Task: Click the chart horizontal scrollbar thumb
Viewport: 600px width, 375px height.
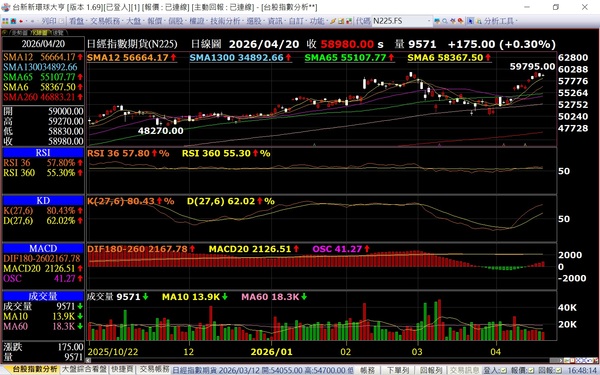Action: tap(555, 360)
